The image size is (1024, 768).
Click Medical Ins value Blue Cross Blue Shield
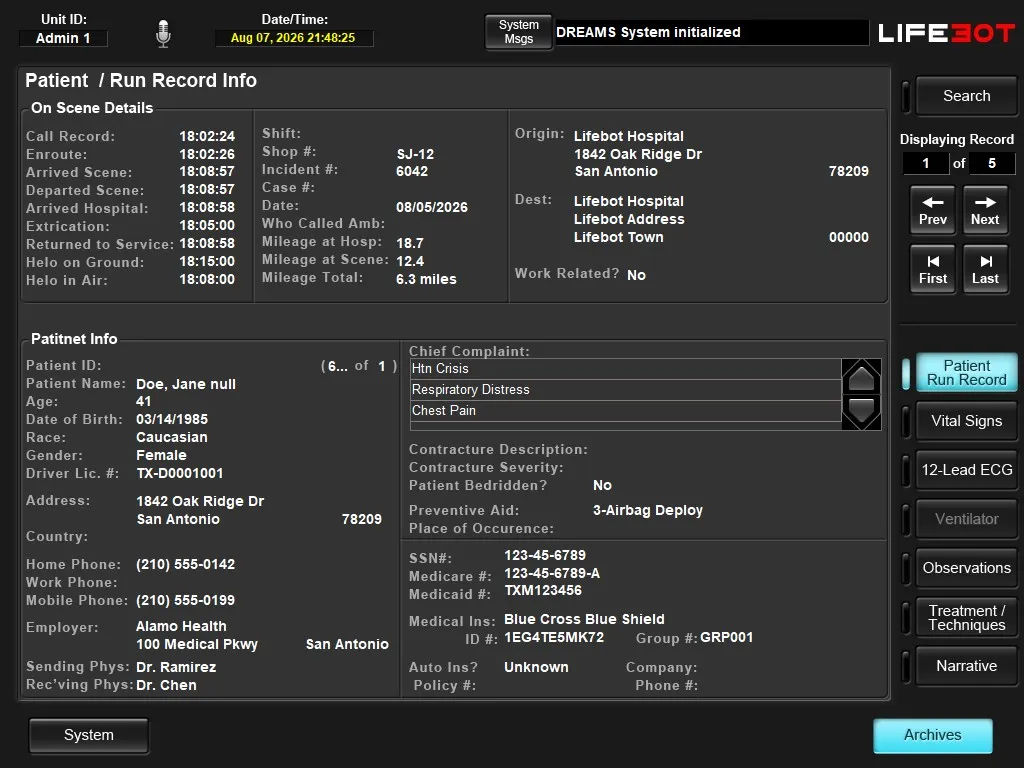click(x=584, y=619)
